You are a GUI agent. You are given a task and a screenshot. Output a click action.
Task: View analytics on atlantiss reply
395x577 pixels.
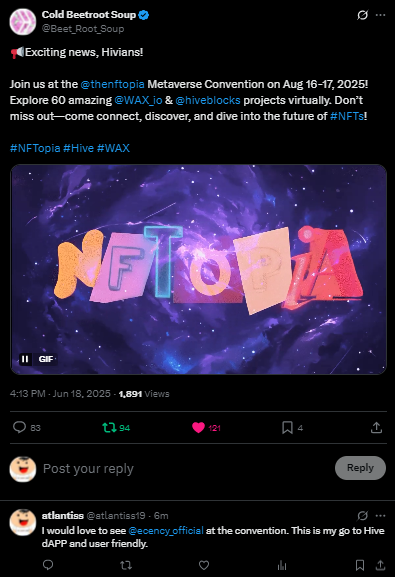[x=282, y=565]
